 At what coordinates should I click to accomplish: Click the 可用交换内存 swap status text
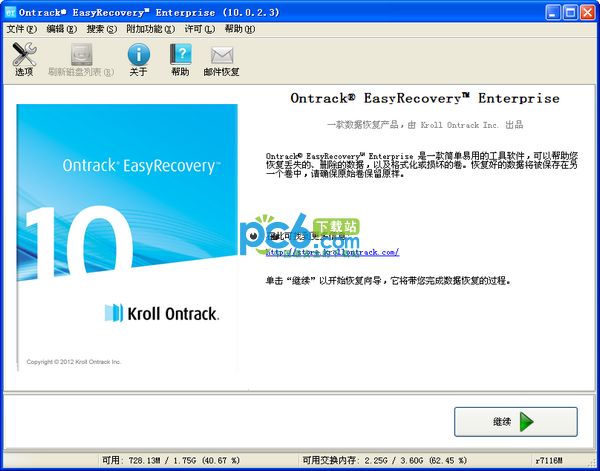[x=385, y=460]
